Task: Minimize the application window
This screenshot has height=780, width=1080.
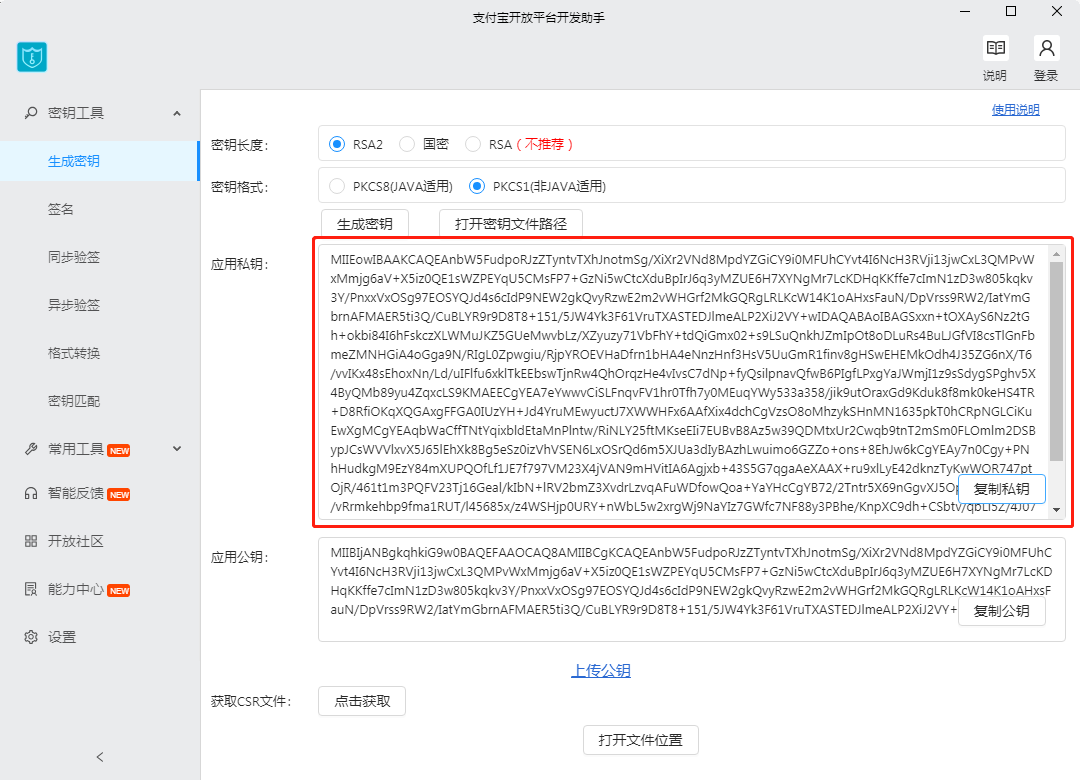Action: tap(965, 11)
